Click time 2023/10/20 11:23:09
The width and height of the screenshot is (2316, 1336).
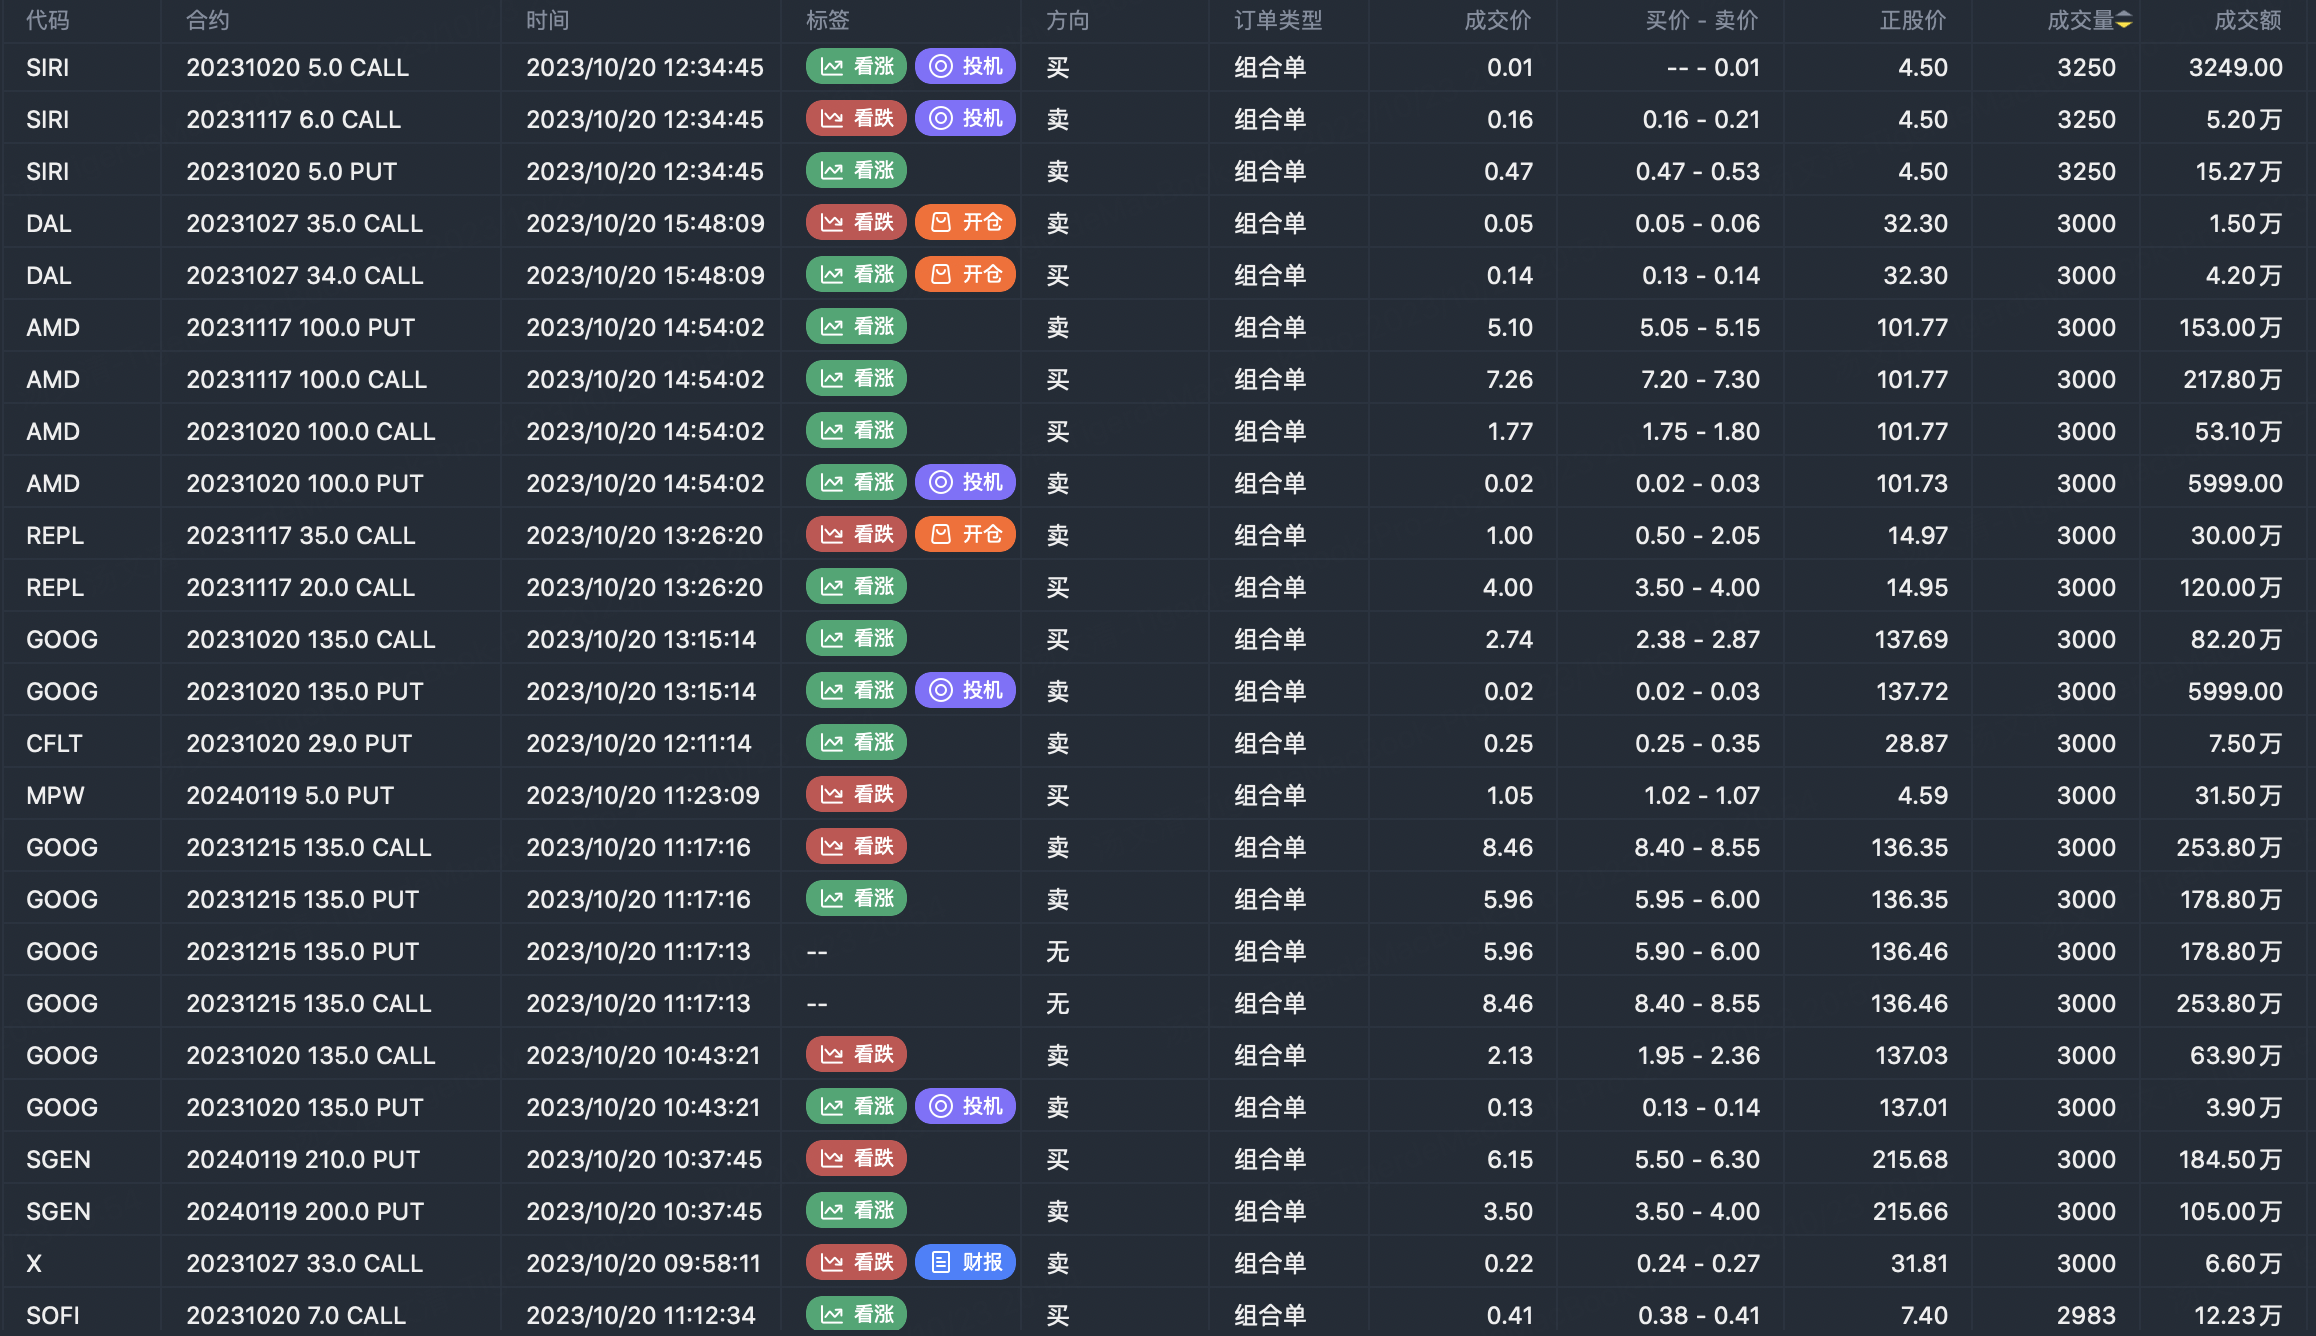[643, 796]
